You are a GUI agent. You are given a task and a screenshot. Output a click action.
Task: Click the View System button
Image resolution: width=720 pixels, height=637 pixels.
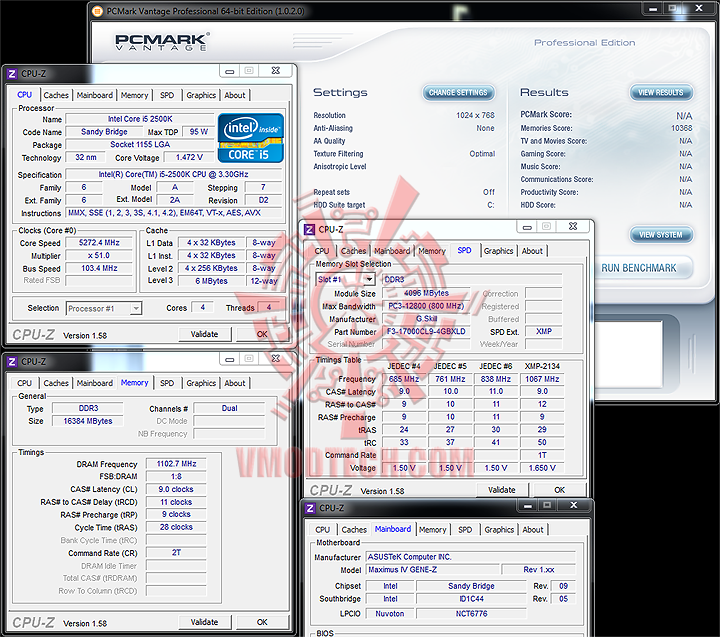coord(661,235)
